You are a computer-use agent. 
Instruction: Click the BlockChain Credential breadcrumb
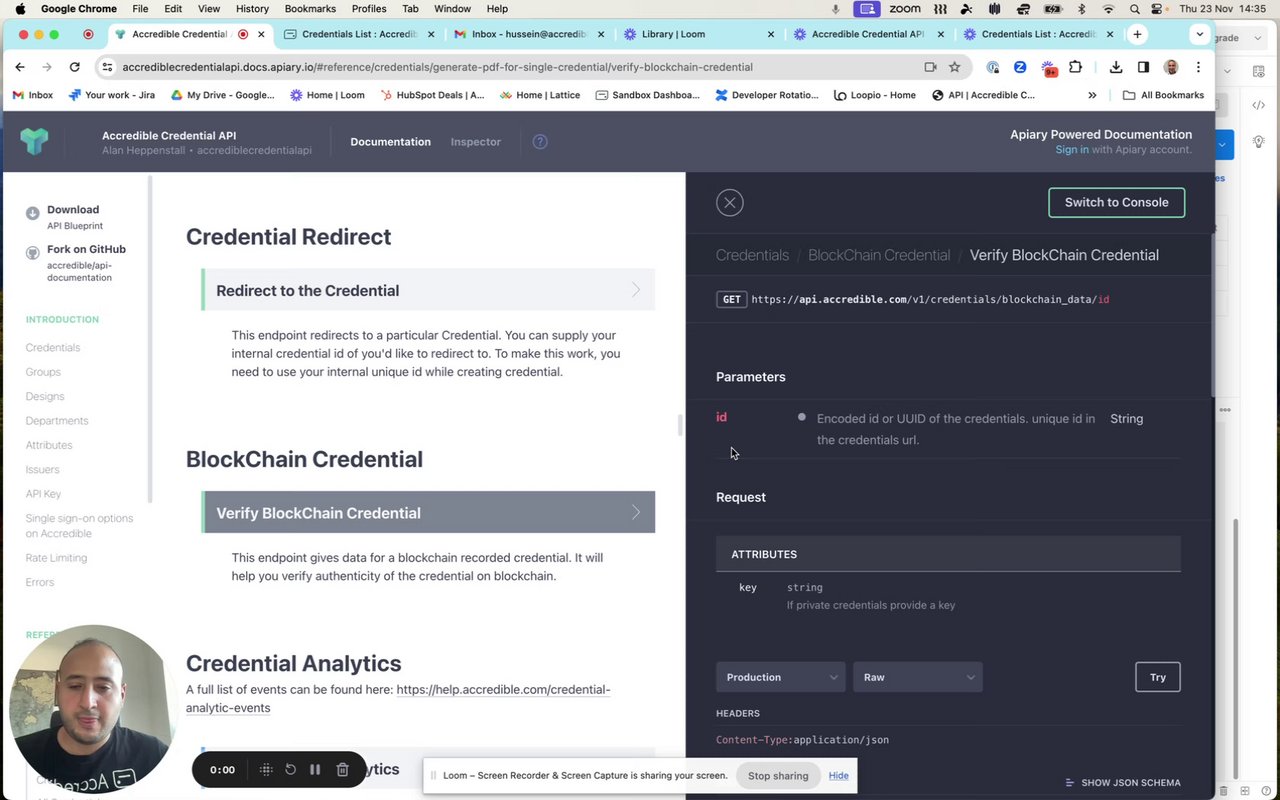[879, 255]
